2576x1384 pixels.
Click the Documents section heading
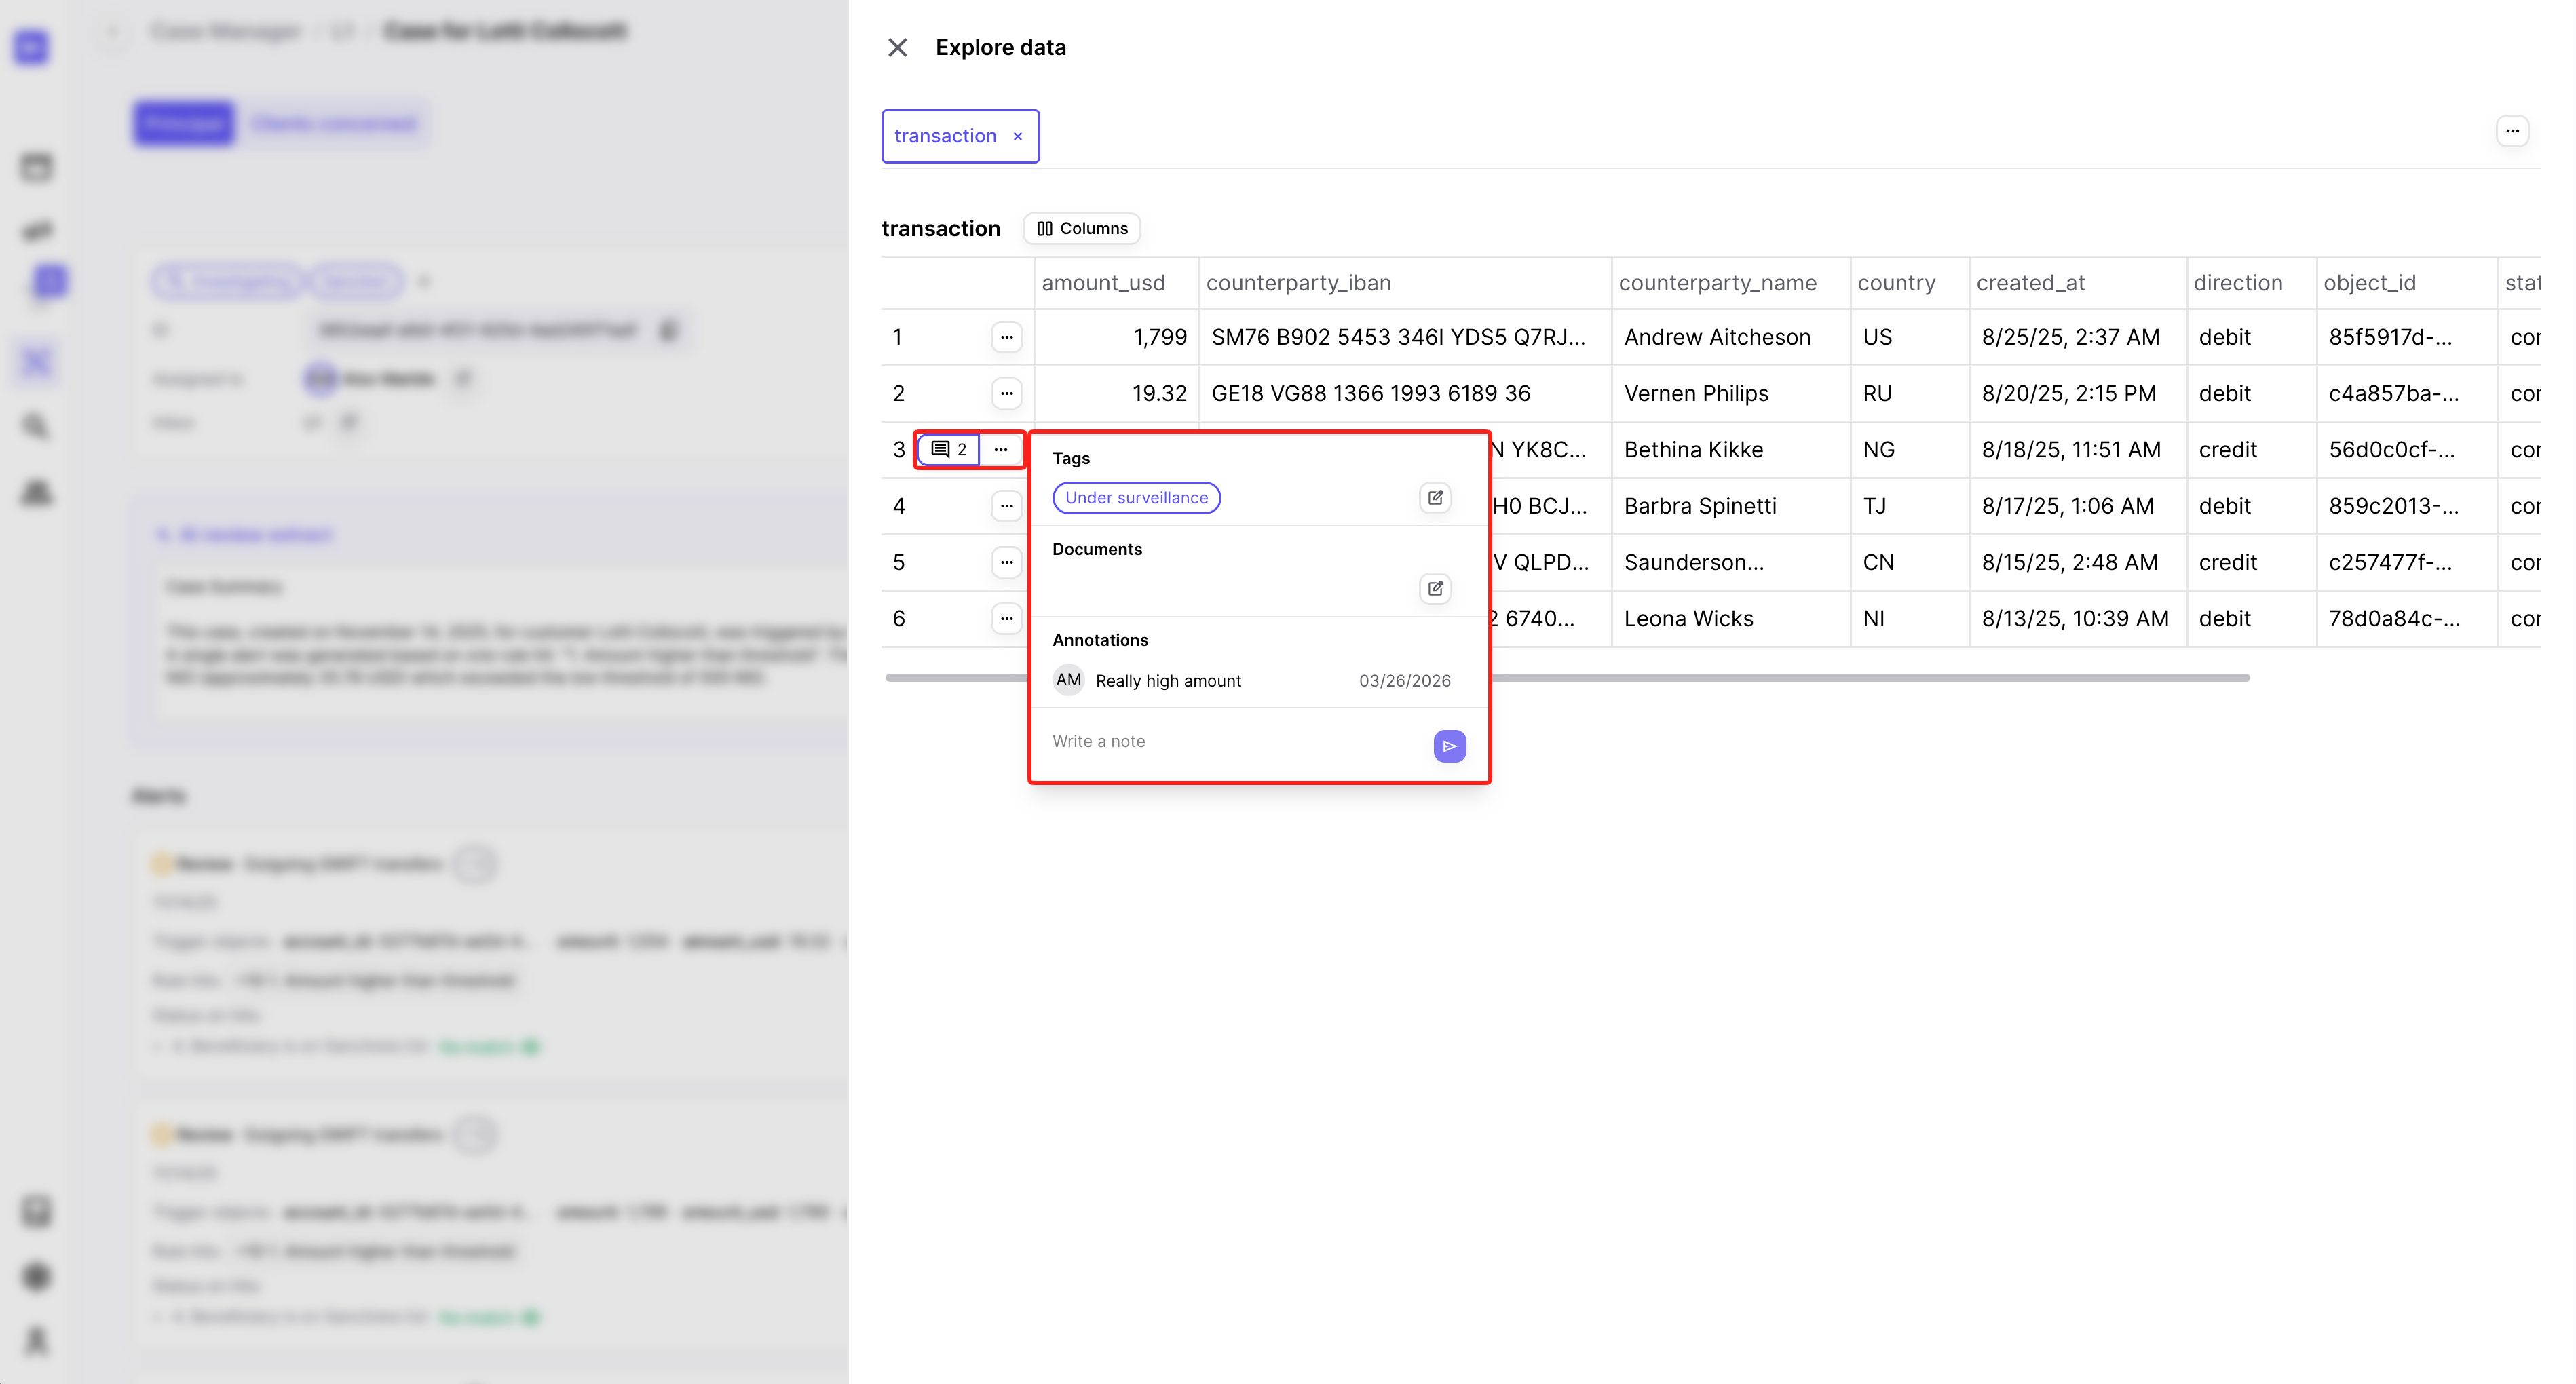coord(1096,549)
